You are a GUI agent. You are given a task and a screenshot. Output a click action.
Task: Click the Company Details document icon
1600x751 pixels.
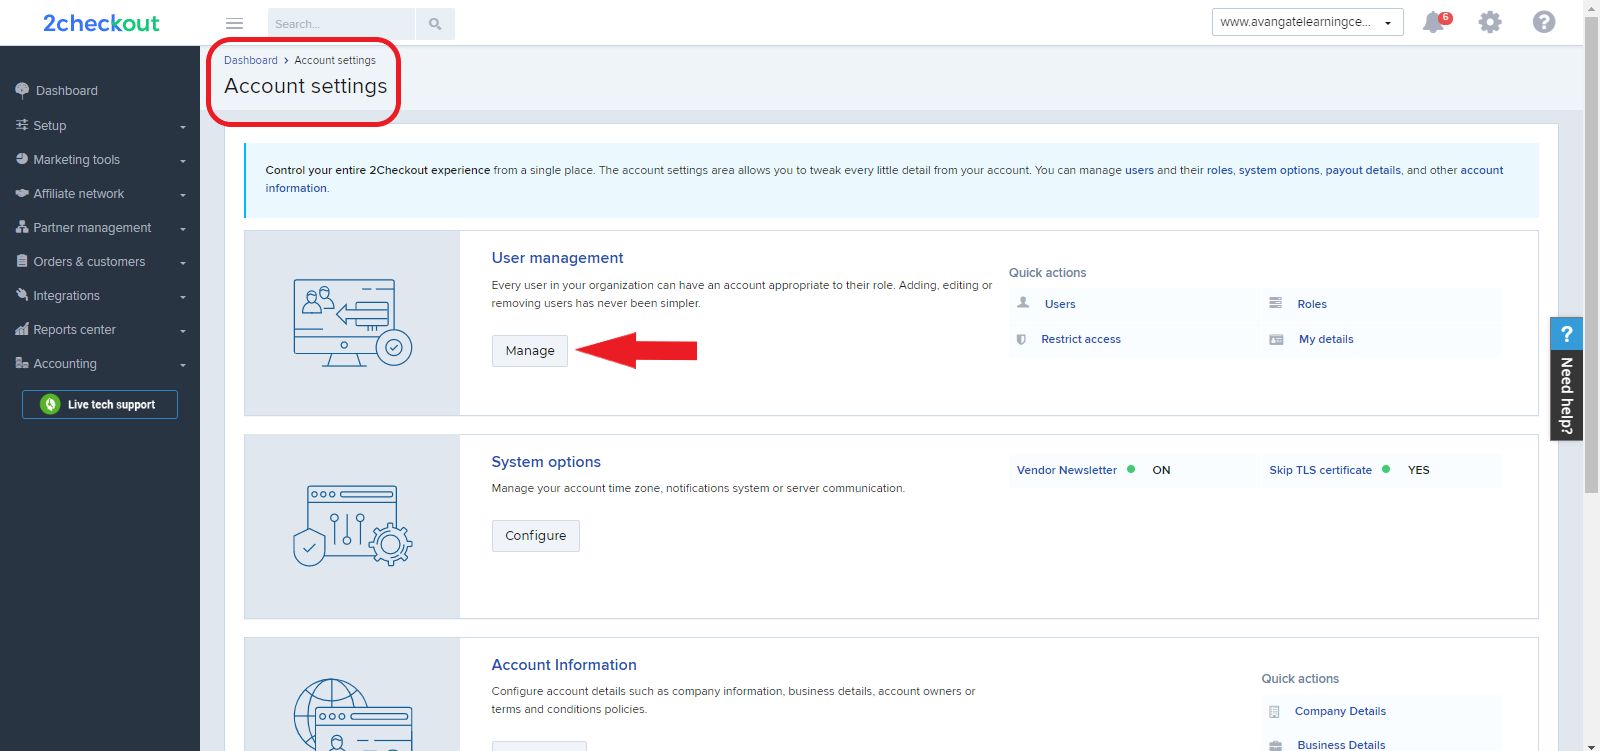click(x=1274, y=712)
